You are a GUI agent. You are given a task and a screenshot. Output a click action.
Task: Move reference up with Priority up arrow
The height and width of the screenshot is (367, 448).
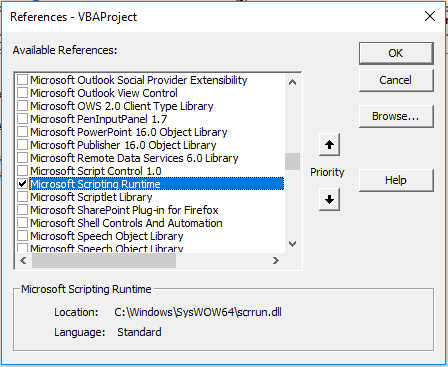(329, 145)
